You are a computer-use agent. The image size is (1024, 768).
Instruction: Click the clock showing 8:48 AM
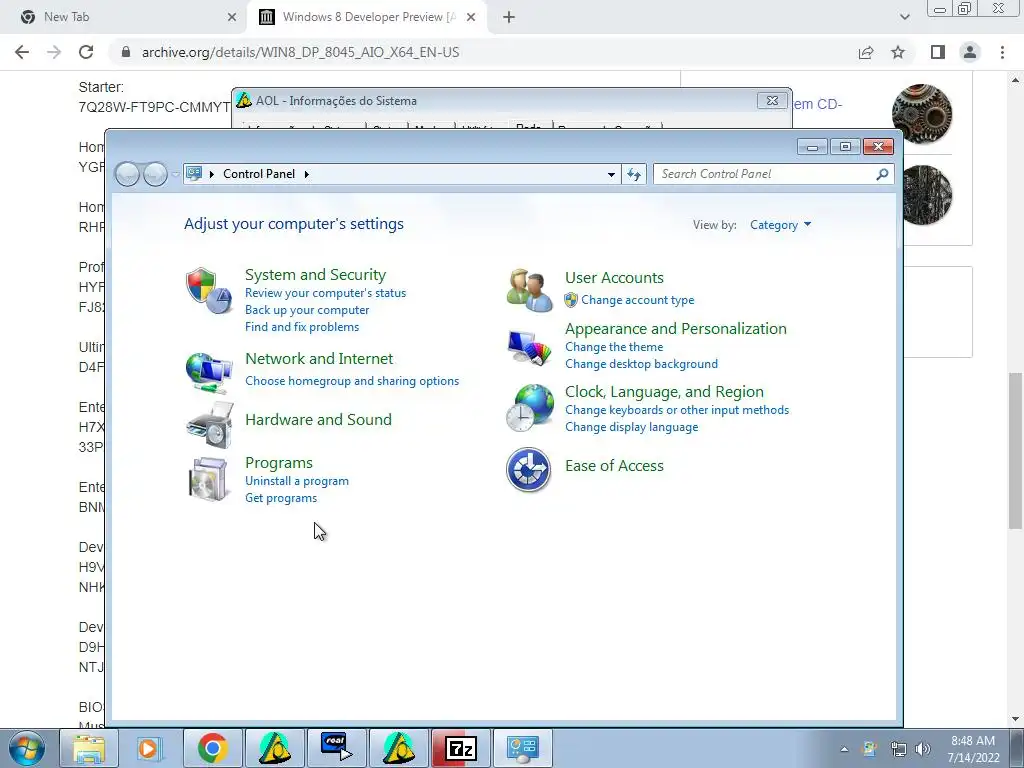point(973,741)
